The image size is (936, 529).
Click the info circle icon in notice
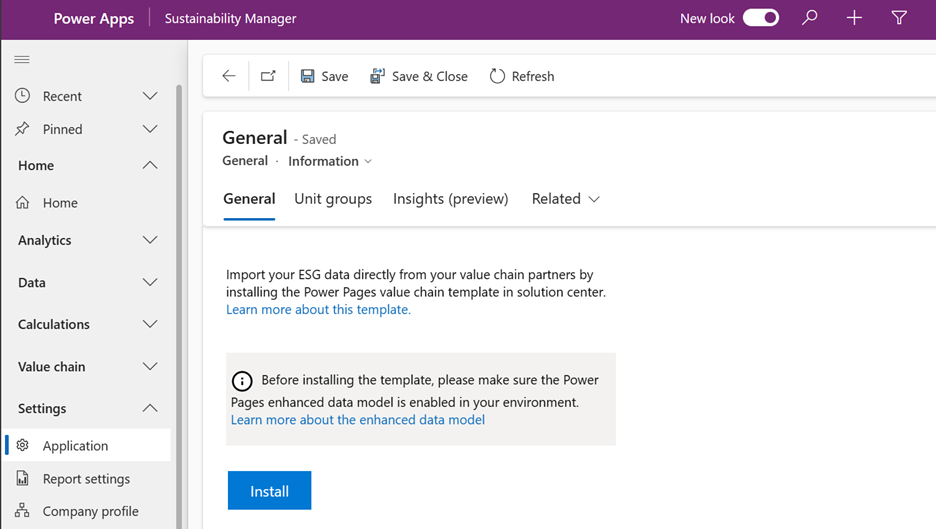pos(242,380)
